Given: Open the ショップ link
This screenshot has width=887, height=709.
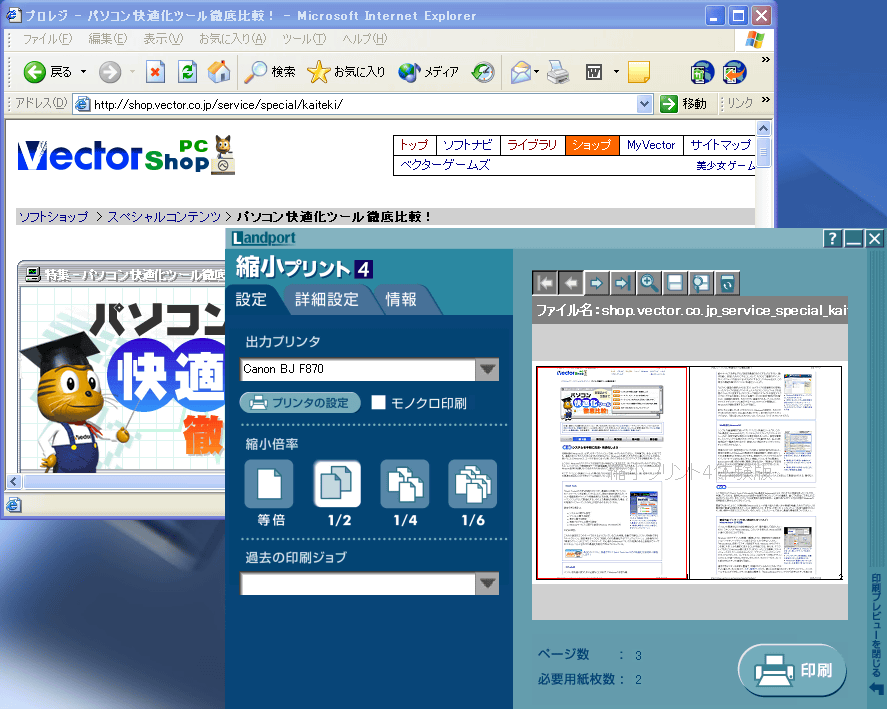Looking at the screenshot, I should (x=592, y=145).
